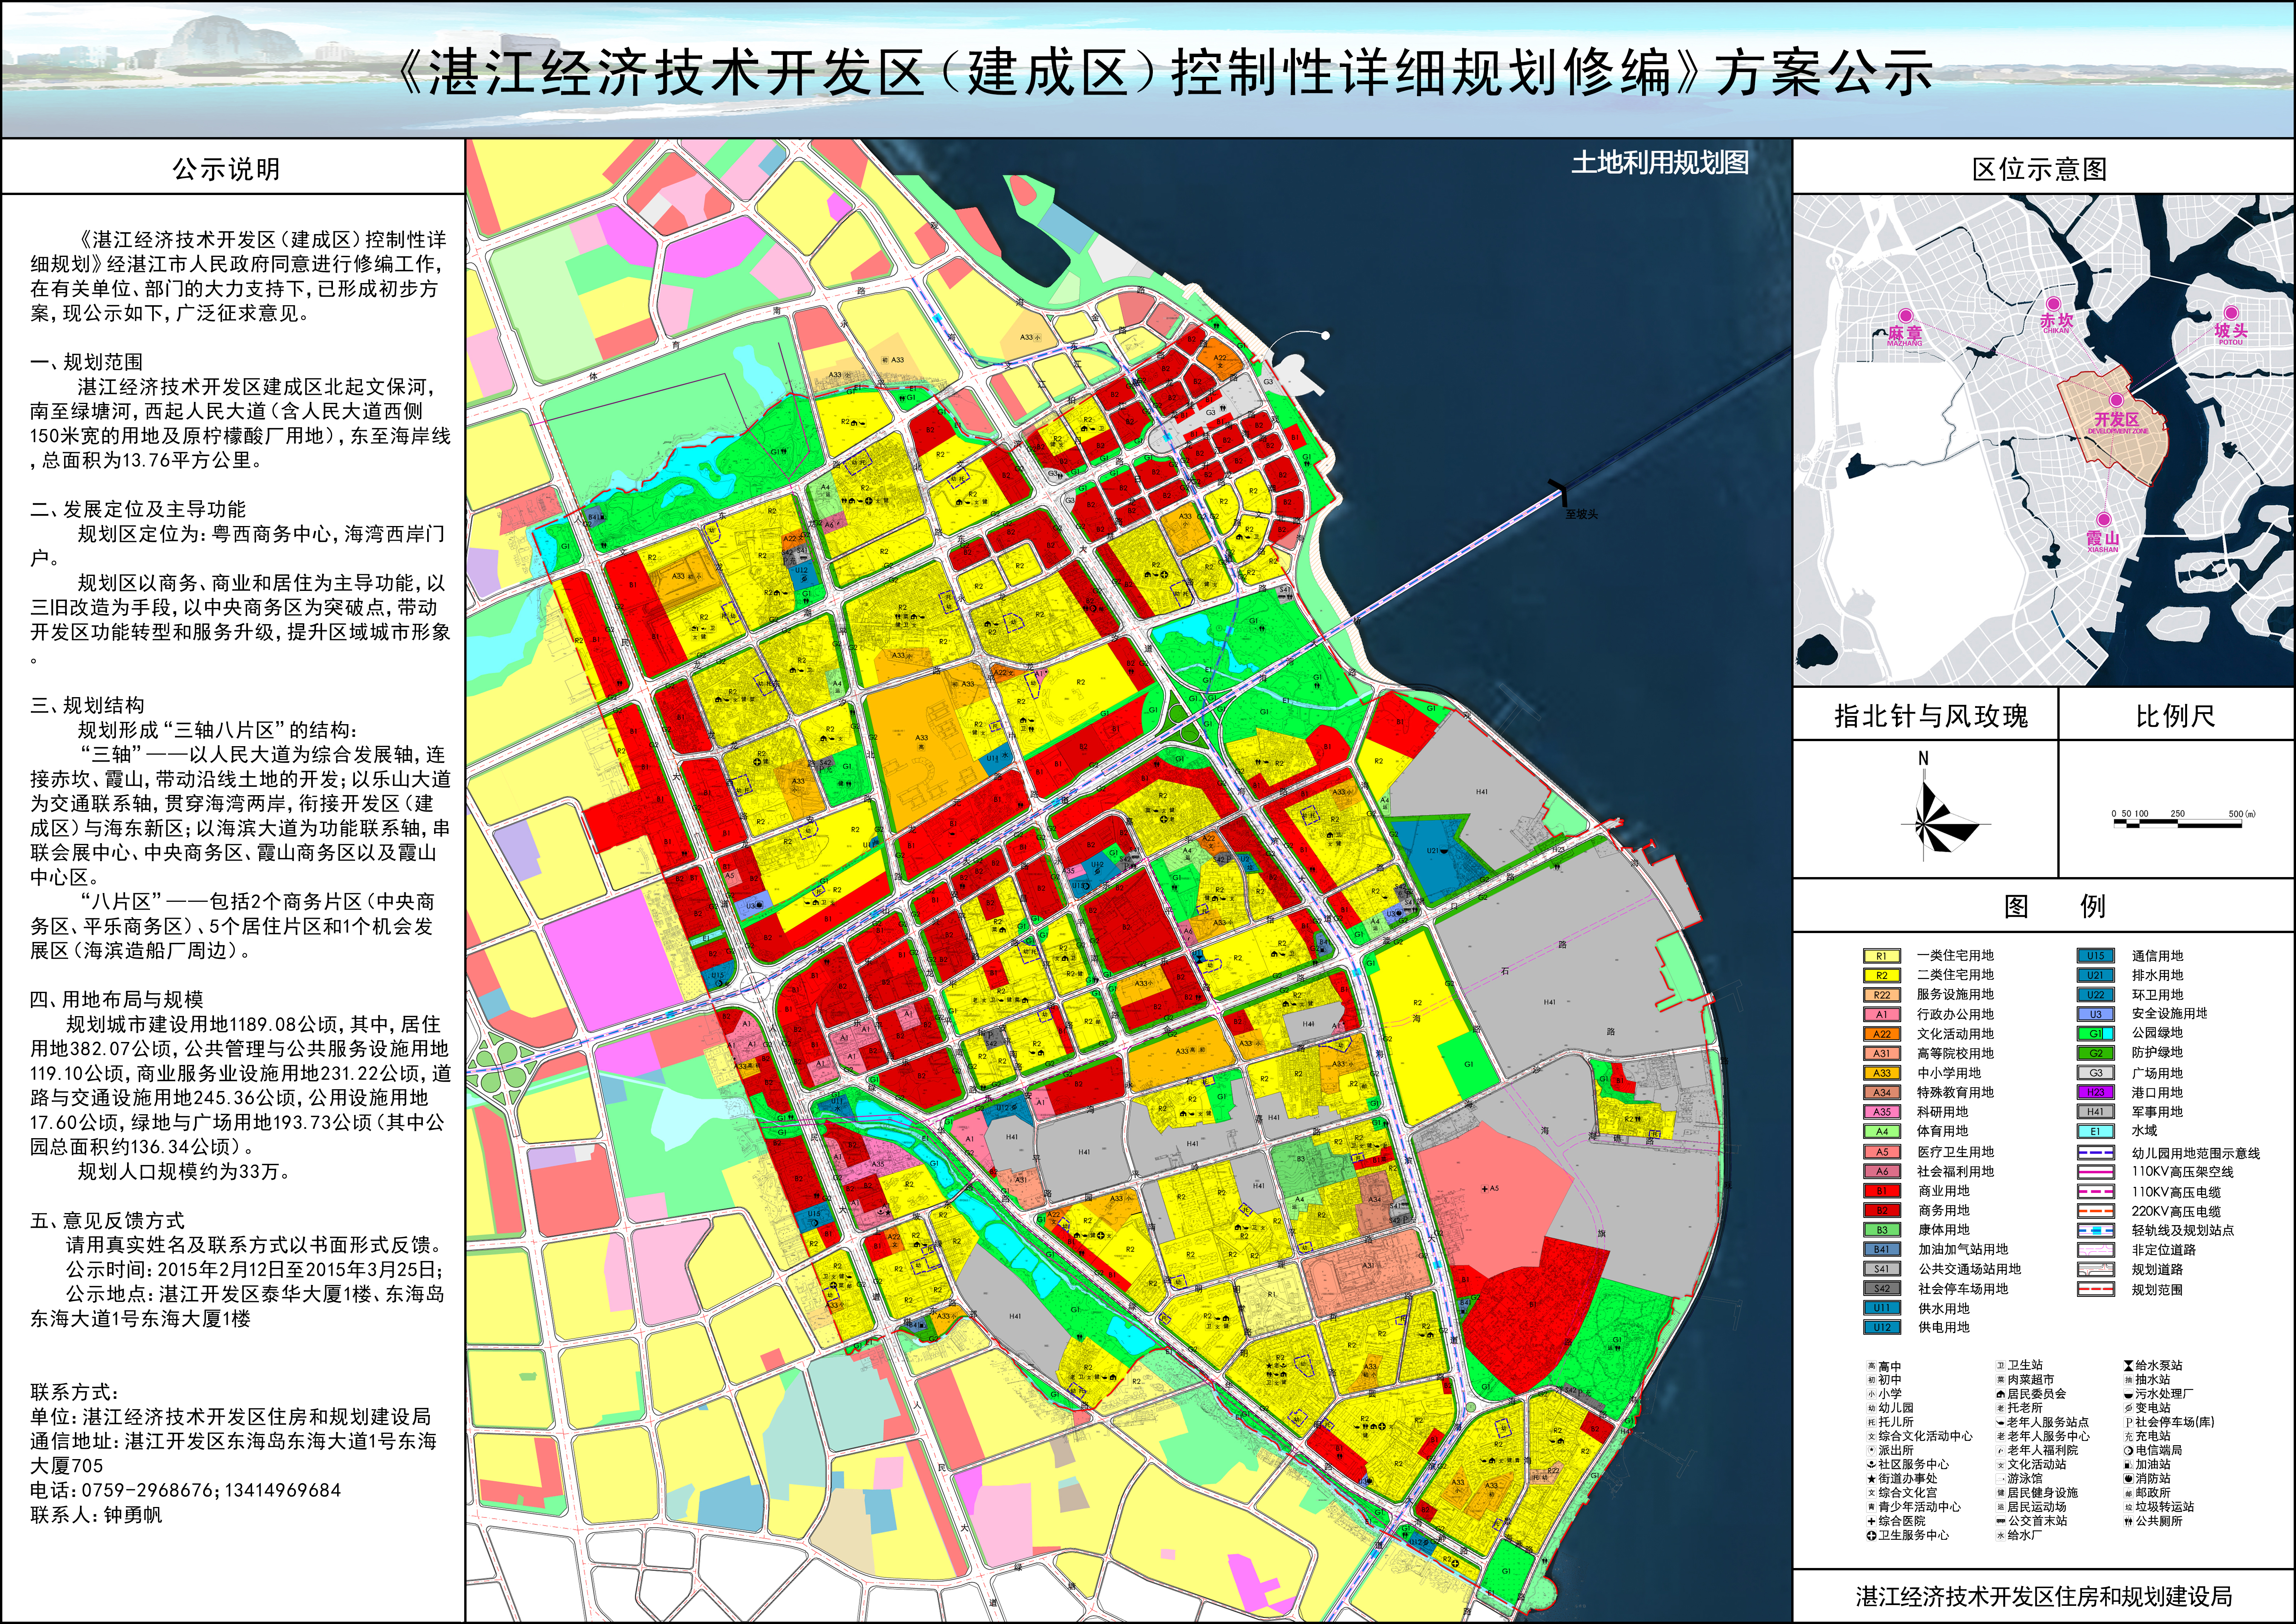This screenshot has height=1624, width=2296.
Task: Click the 比例尺 heading
Action: point(2175,716)
